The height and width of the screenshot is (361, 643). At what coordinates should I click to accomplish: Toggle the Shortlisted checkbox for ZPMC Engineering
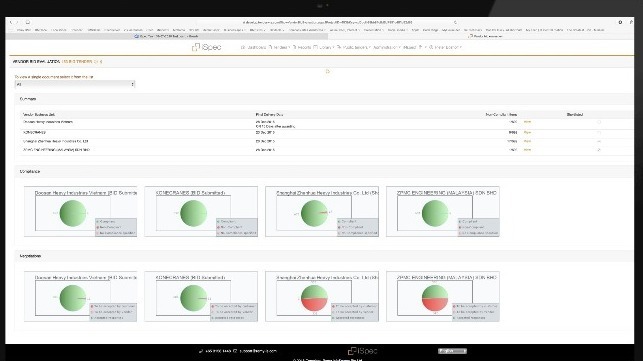click(599, 150)
